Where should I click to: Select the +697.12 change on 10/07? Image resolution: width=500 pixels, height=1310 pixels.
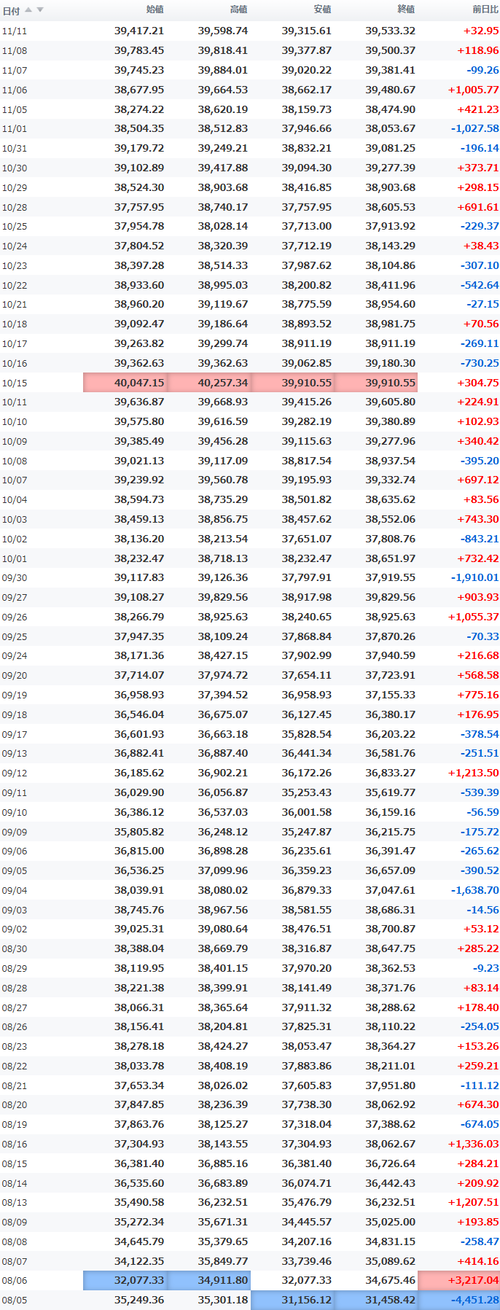coord(480,479)
